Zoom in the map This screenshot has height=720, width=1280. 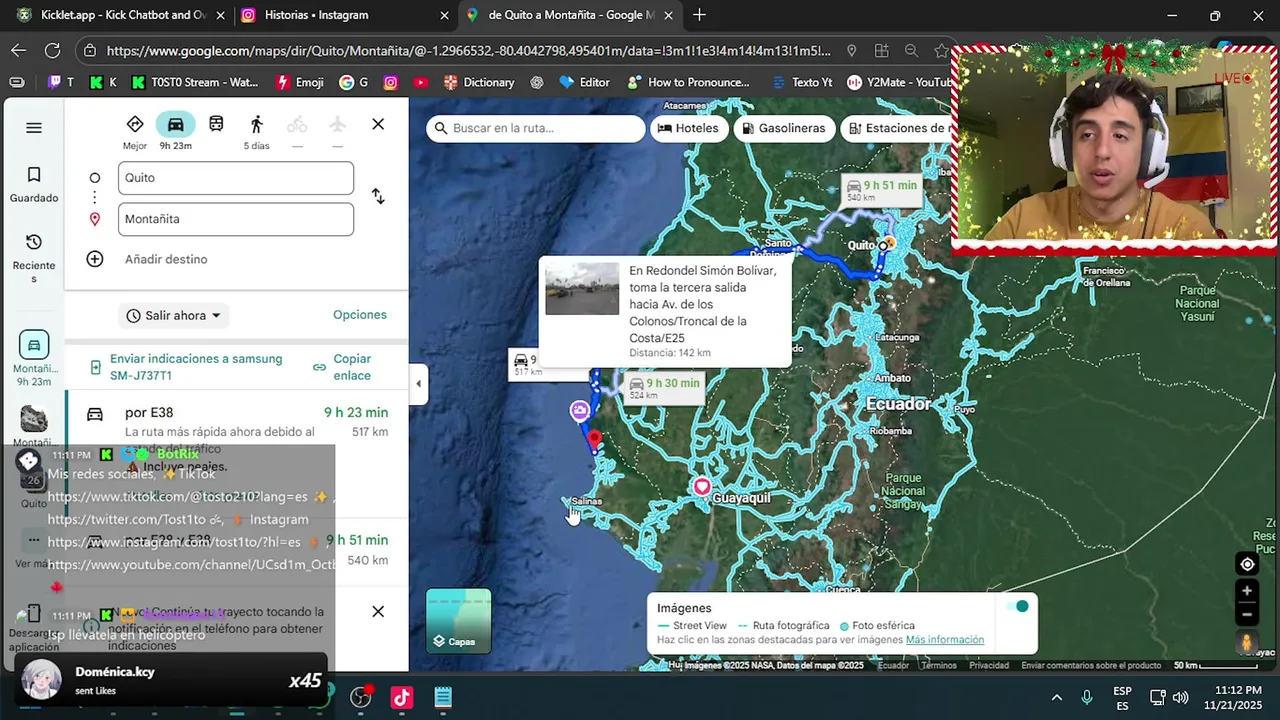1247,591
